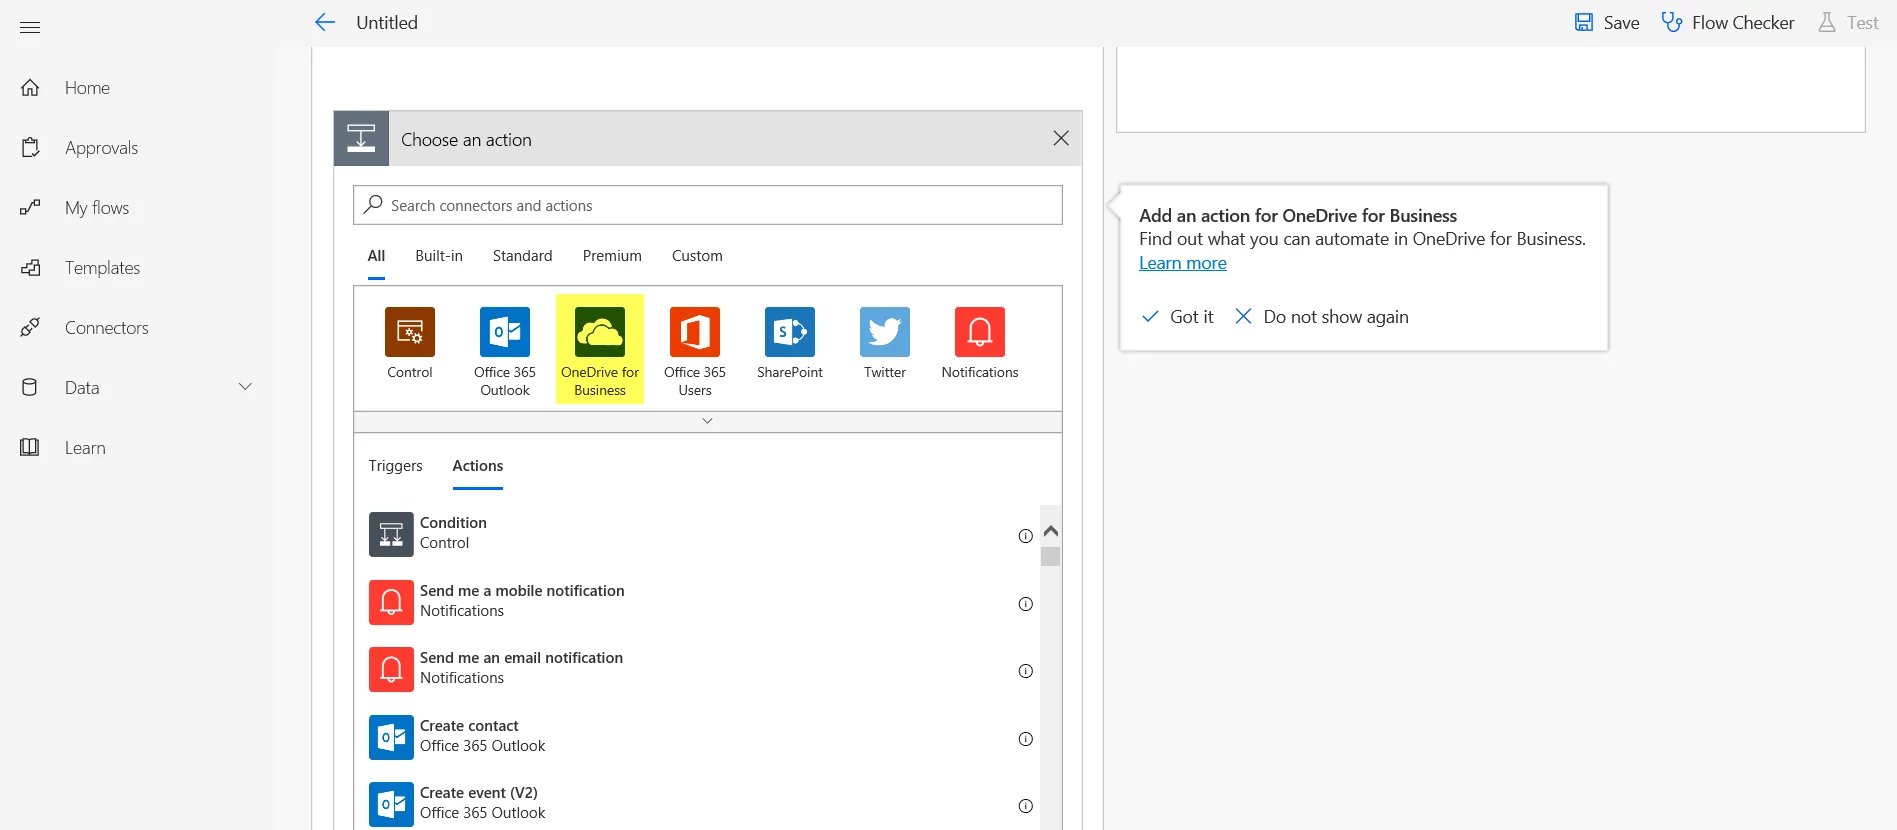
Task: Click the Flow Checker stethoscope icon
Action: 1672,22
